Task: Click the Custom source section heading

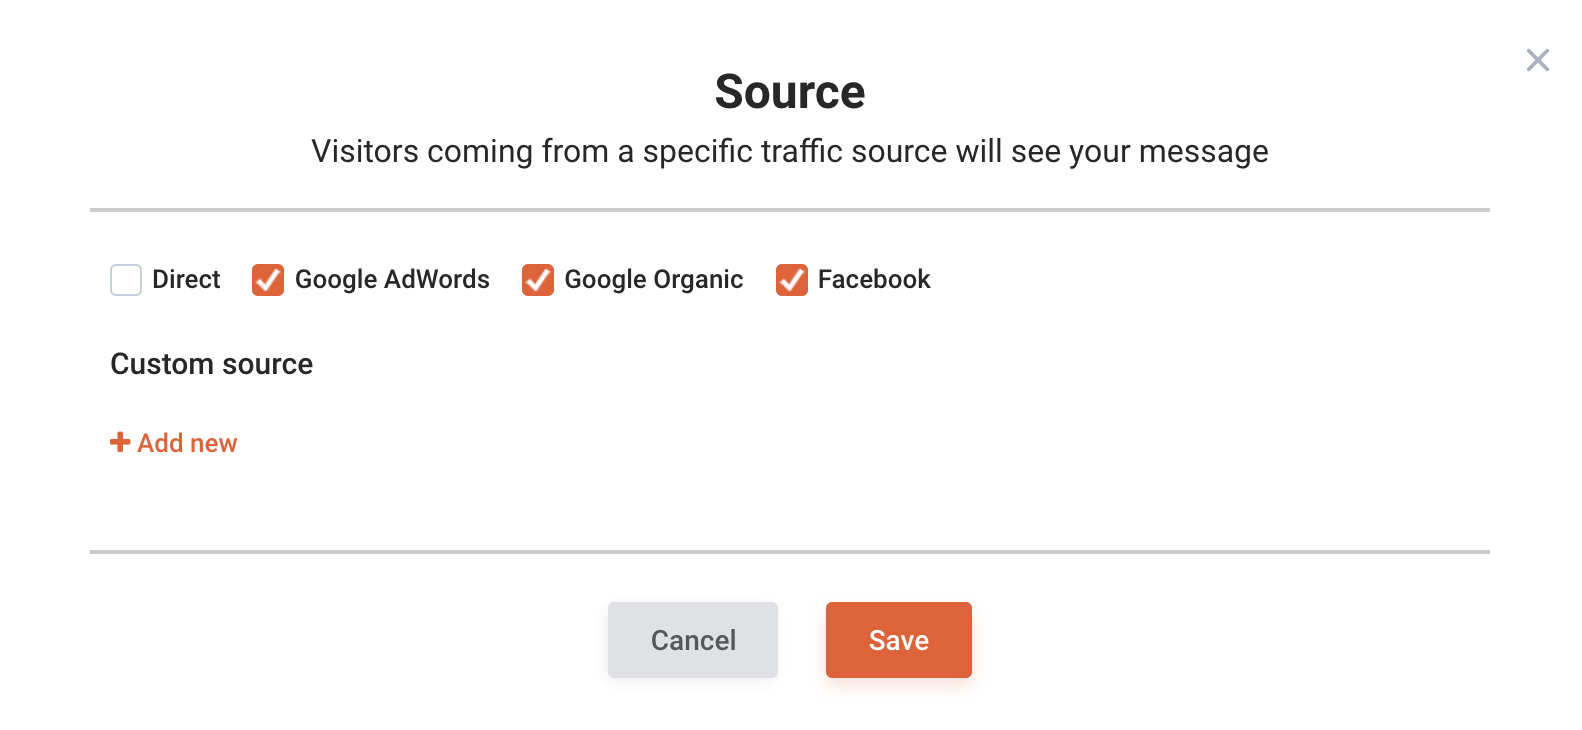Action: [212, 364]
